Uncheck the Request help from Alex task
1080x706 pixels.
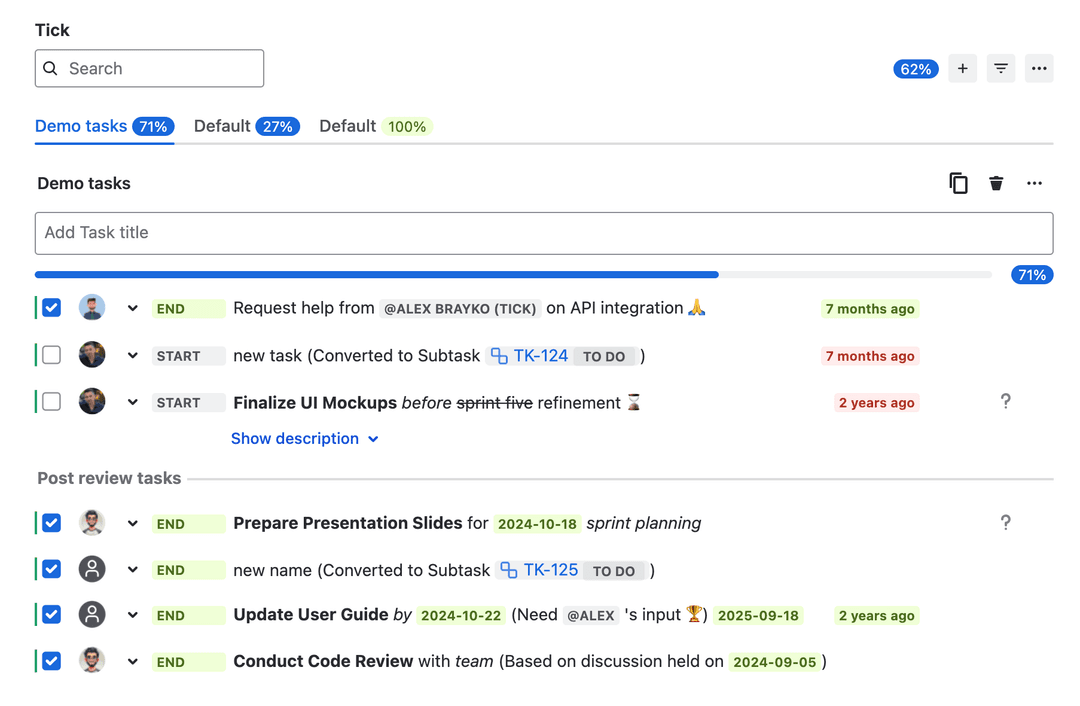tap(52, 308)
